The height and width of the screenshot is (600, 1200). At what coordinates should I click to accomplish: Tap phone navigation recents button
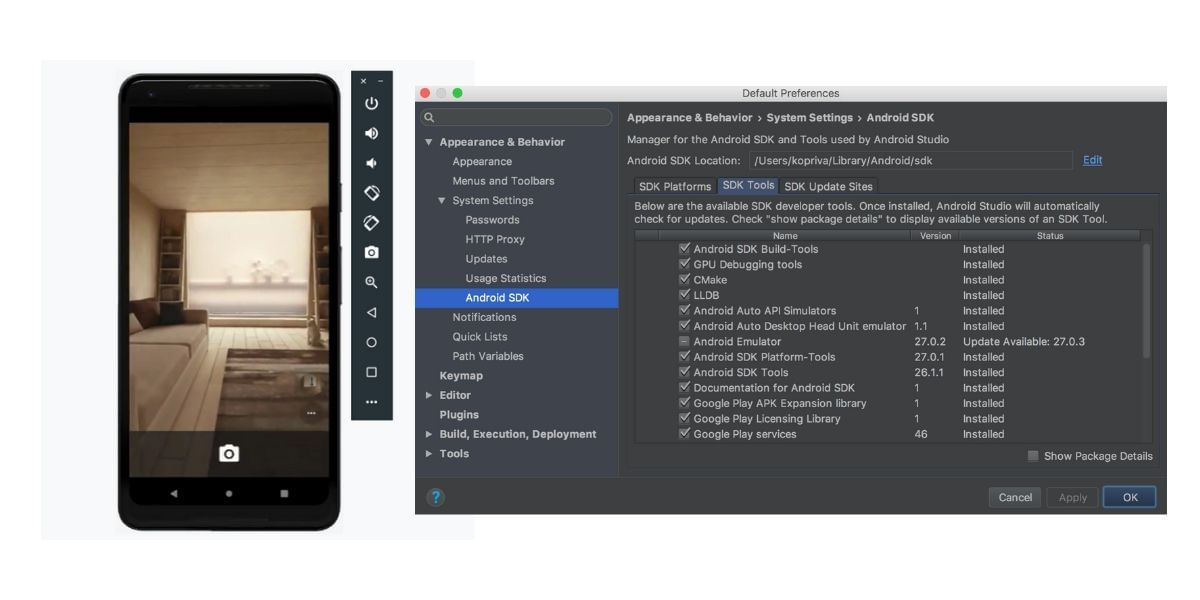[x=284, y=493]
